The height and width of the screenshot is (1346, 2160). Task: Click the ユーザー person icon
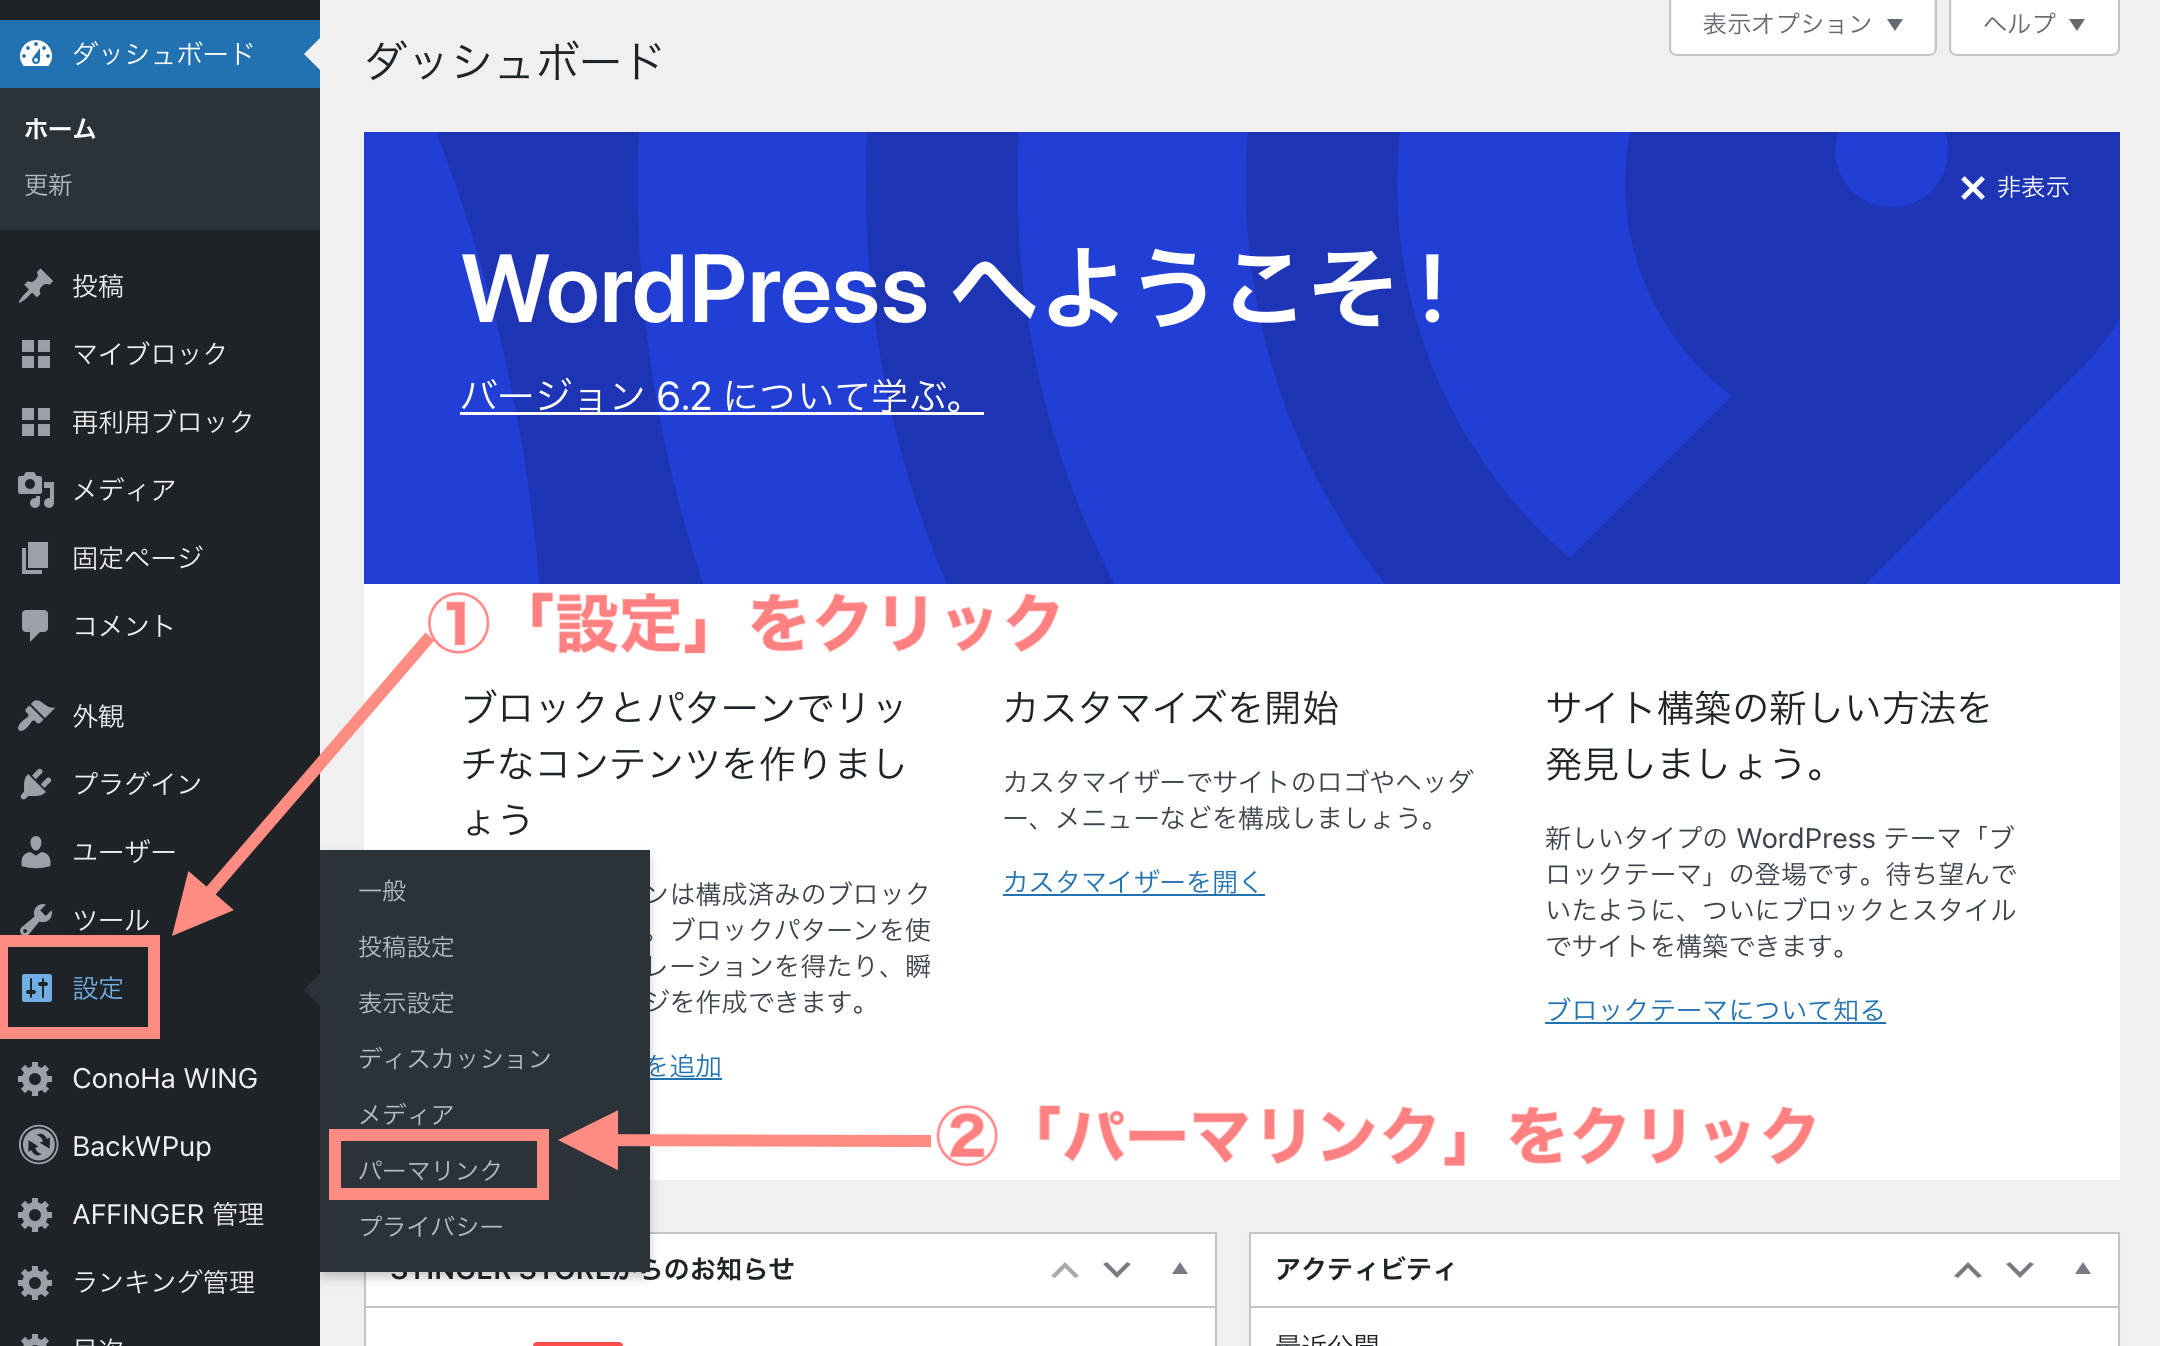coord(36,851)
